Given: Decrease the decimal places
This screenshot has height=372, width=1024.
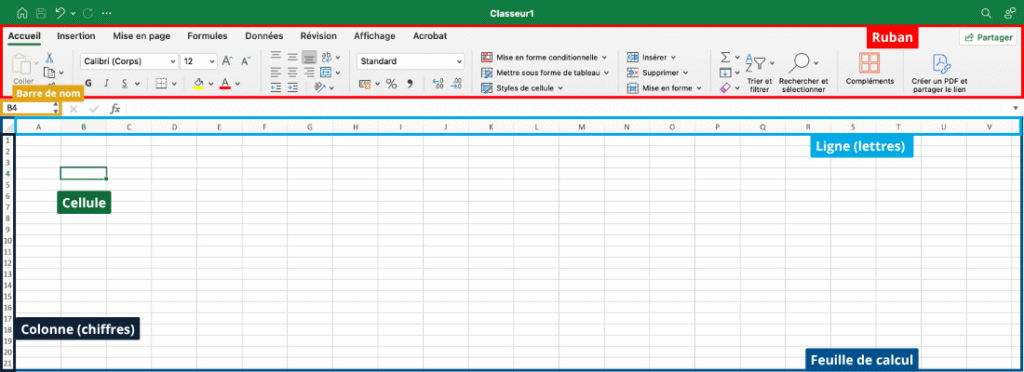Looking at the screenshot, I should click(x=456, y=84).
